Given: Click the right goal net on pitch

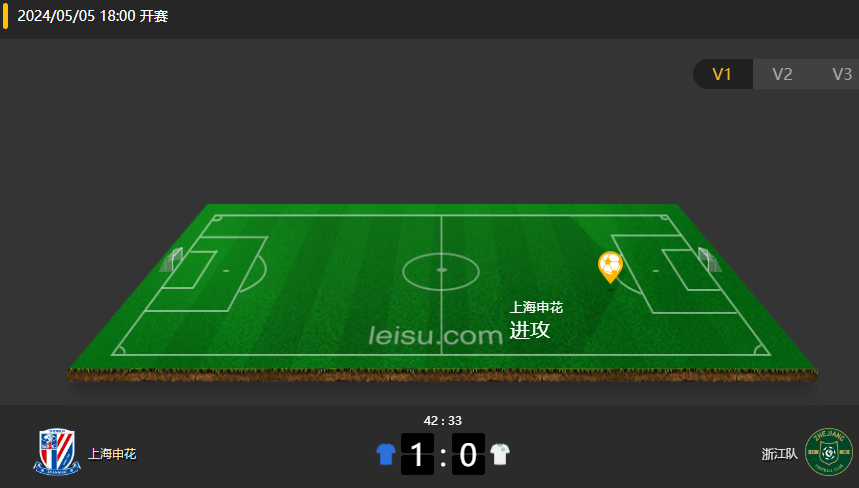Looking at the screenshot, I should pyautogui.click(x=709, y=260).
